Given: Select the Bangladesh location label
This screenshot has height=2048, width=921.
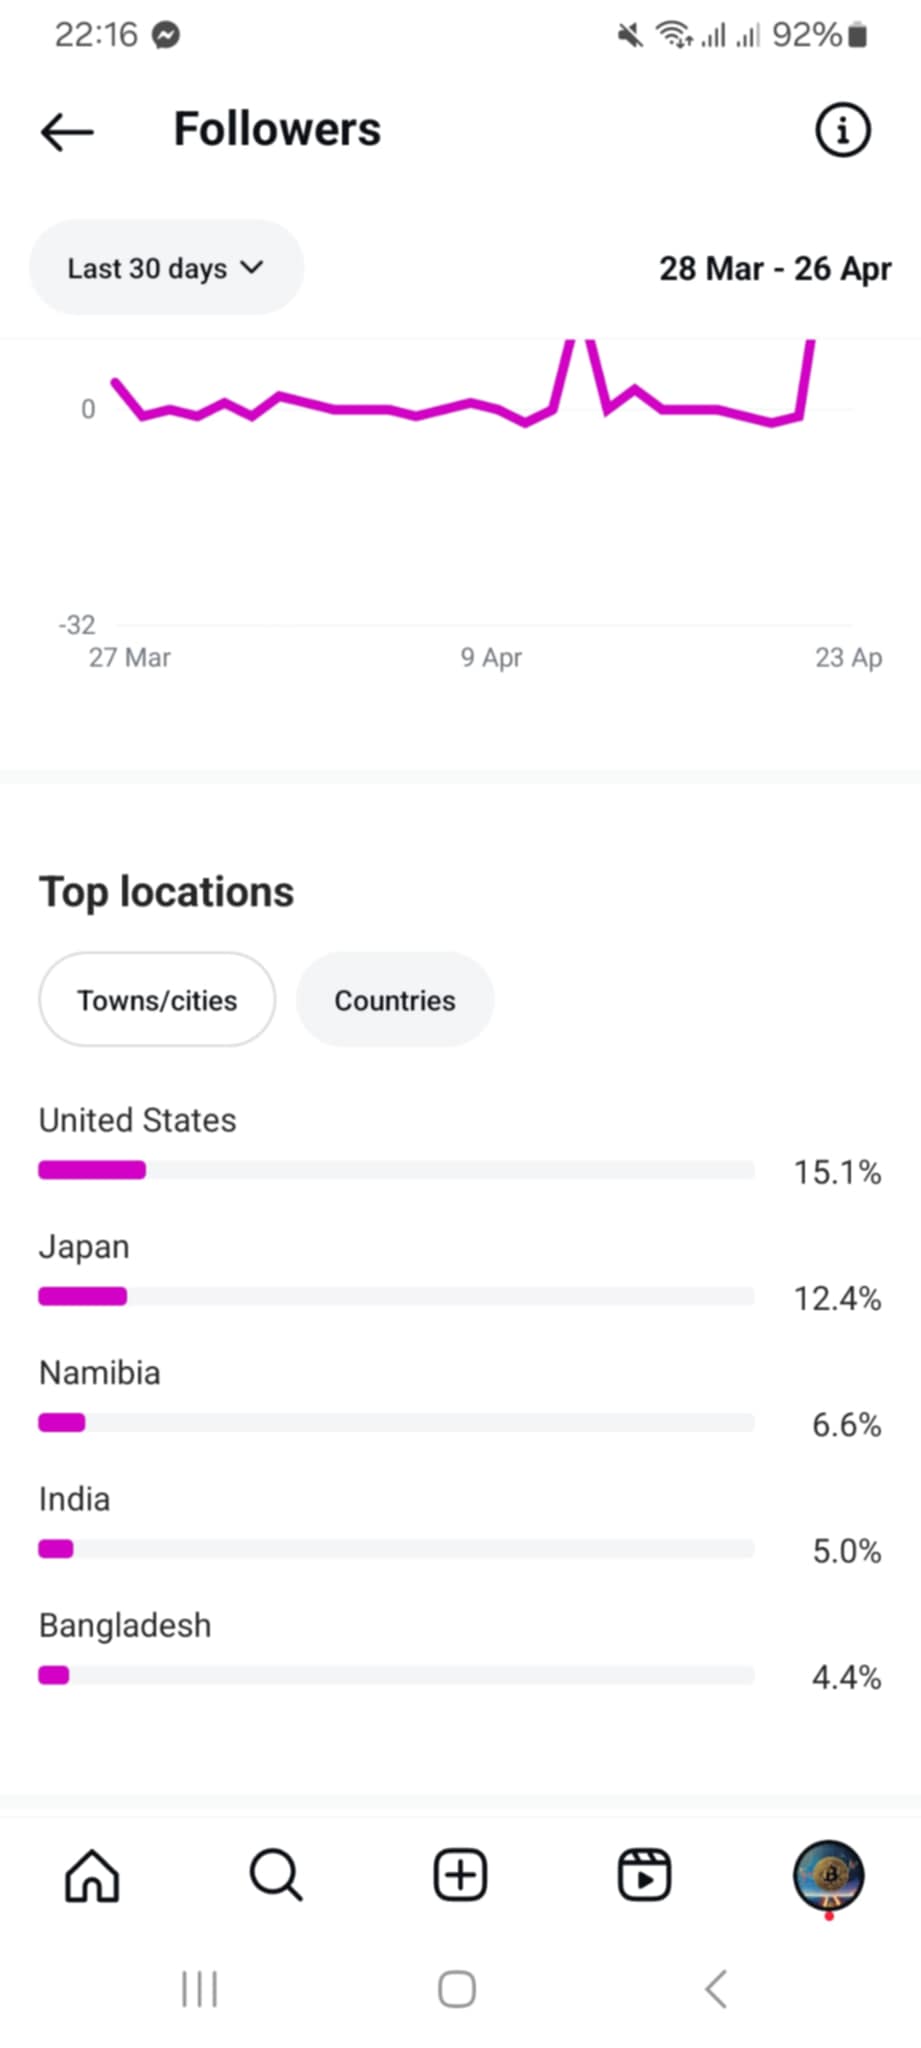Looking at the screenshot, I should point(125,1626).
